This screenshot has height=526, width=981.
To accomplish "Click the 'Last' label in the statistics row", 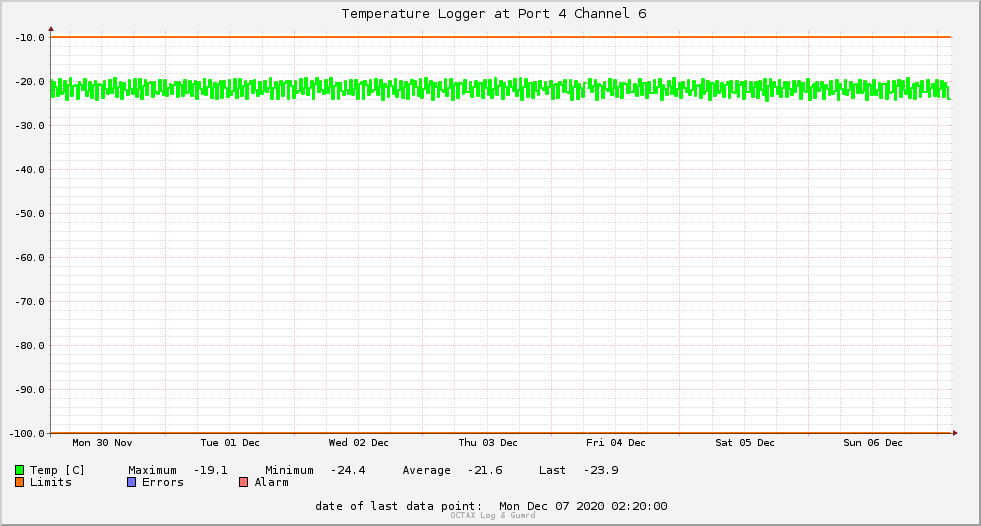I will (x=552, y=470).
